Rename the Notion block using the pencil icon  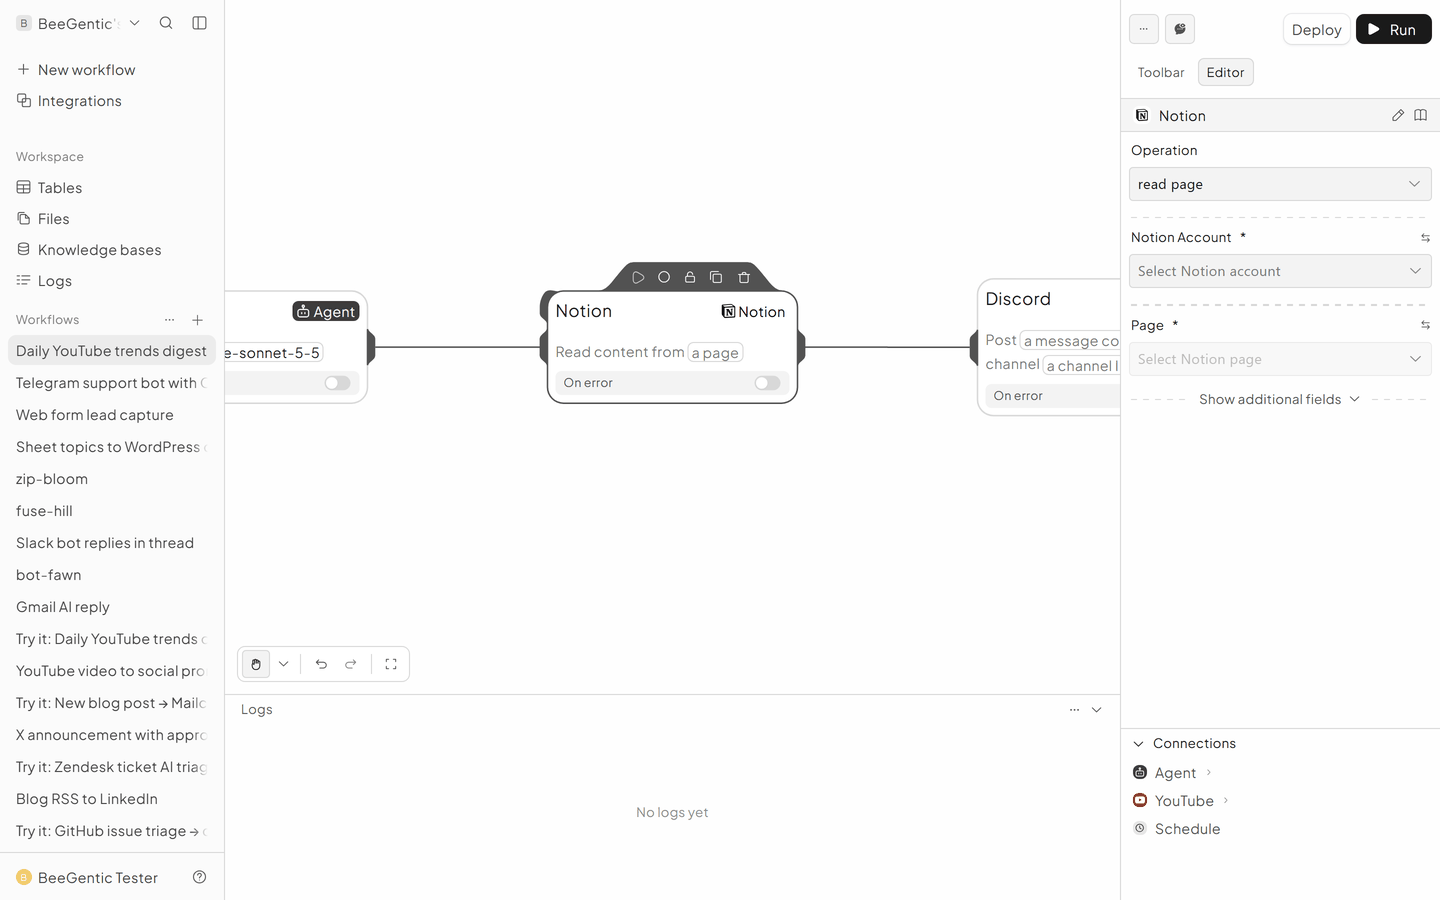[x=1398, y=115]
